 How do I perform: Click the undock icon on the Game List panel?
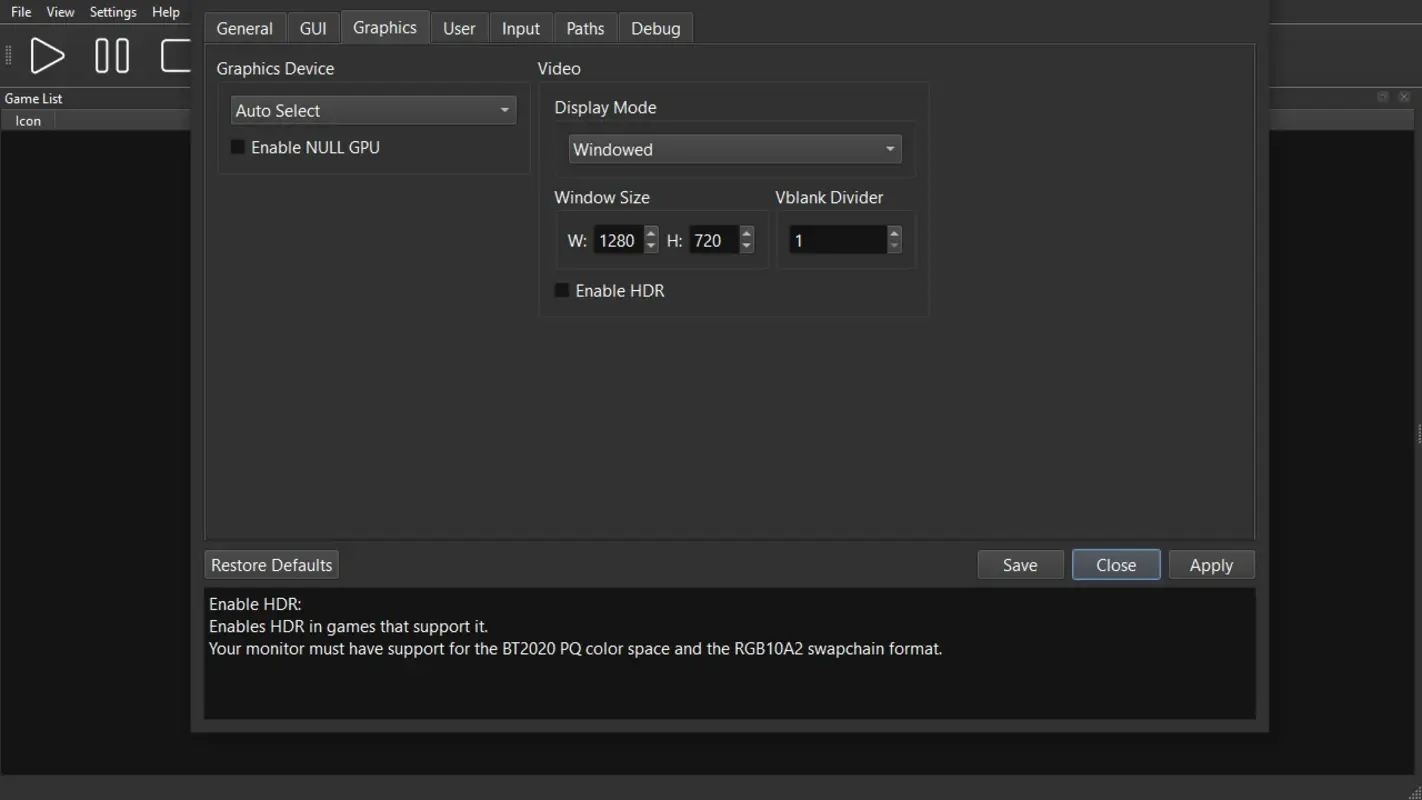pyautogui.click(x=1382, y=96)
